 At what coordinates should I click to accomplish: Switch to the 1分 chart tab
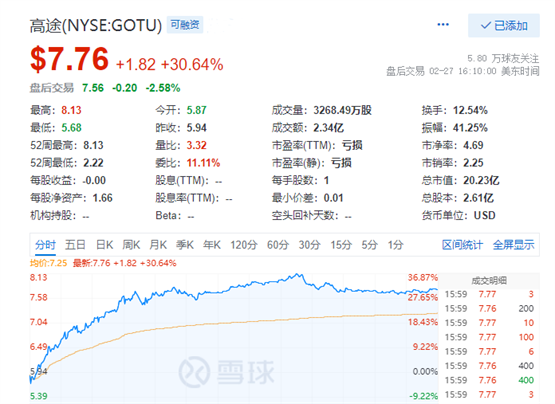tap(395, 245)
